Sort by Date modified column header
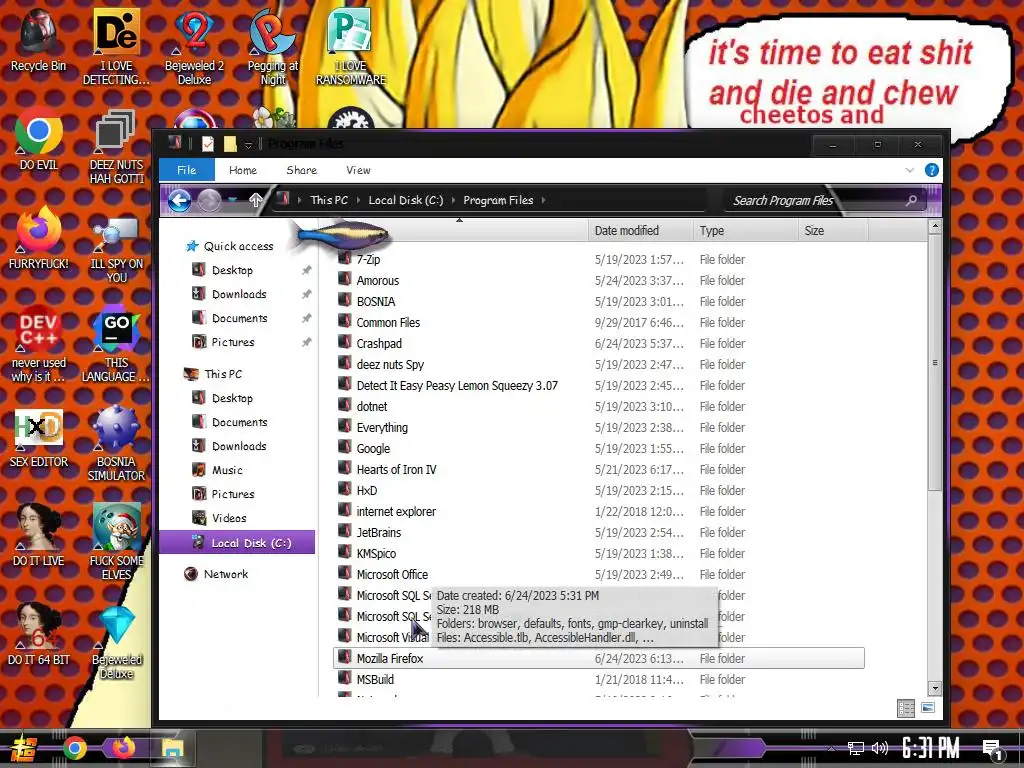This screenshot has height=768, width=1024. [640, 231]
